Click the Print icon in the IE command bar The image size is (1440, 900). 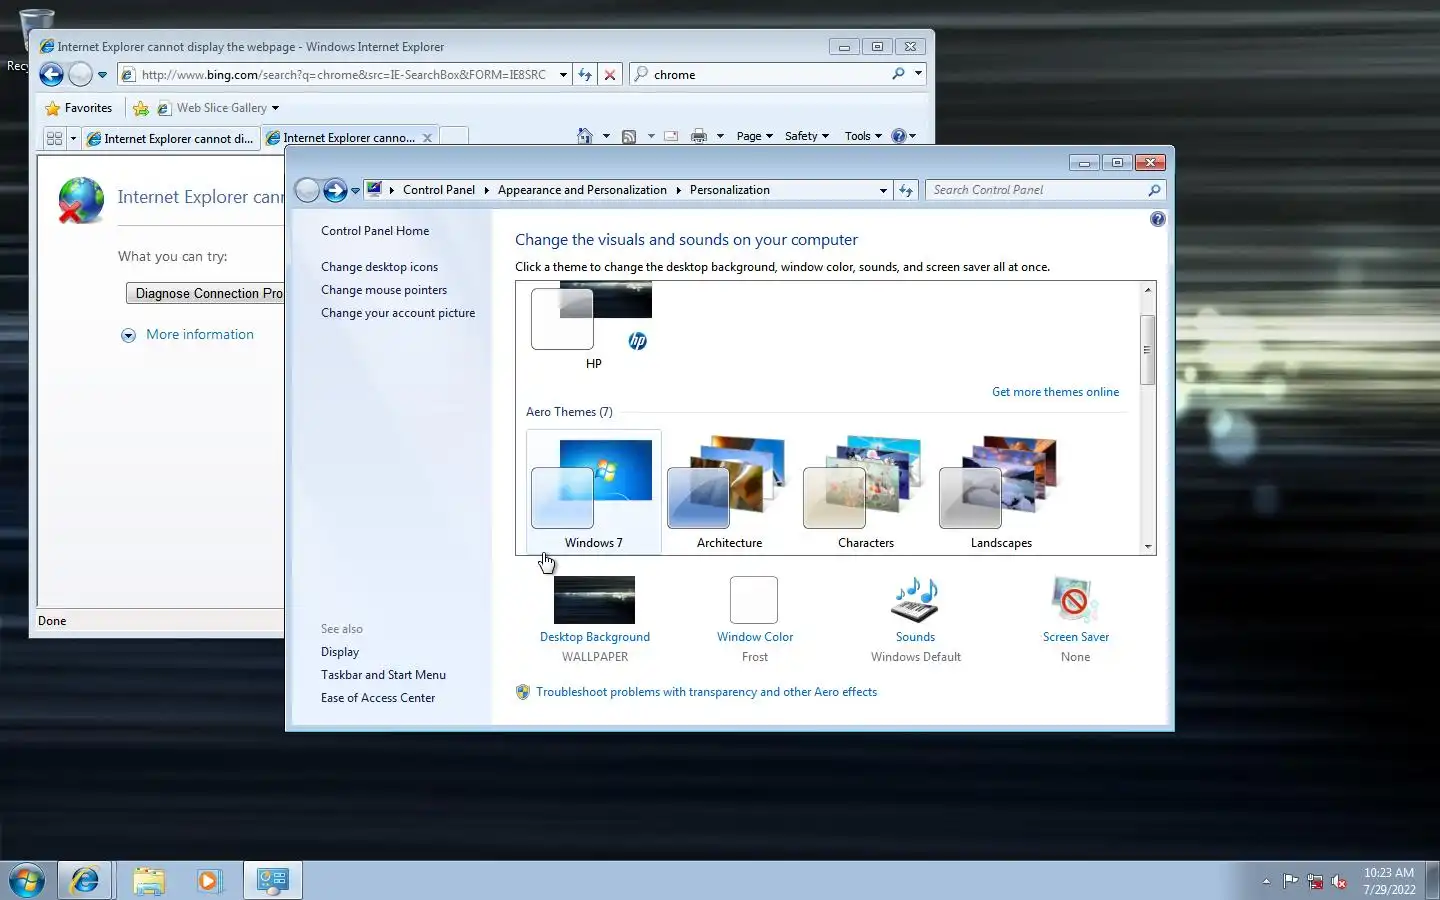[699, 136]
